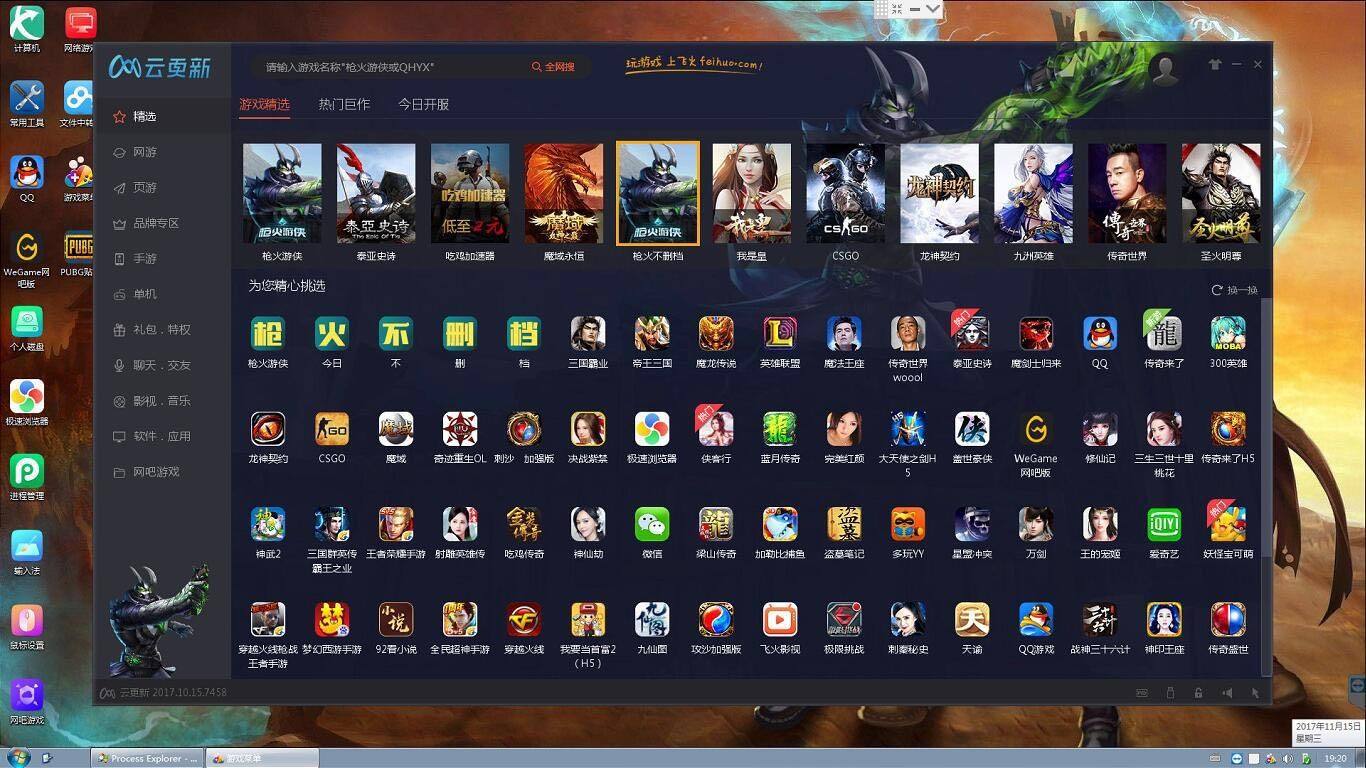Launch 加勒比捕鱼 fishing game icon
The height and width of the screenshot is (768, 1366).
[780, 523]
